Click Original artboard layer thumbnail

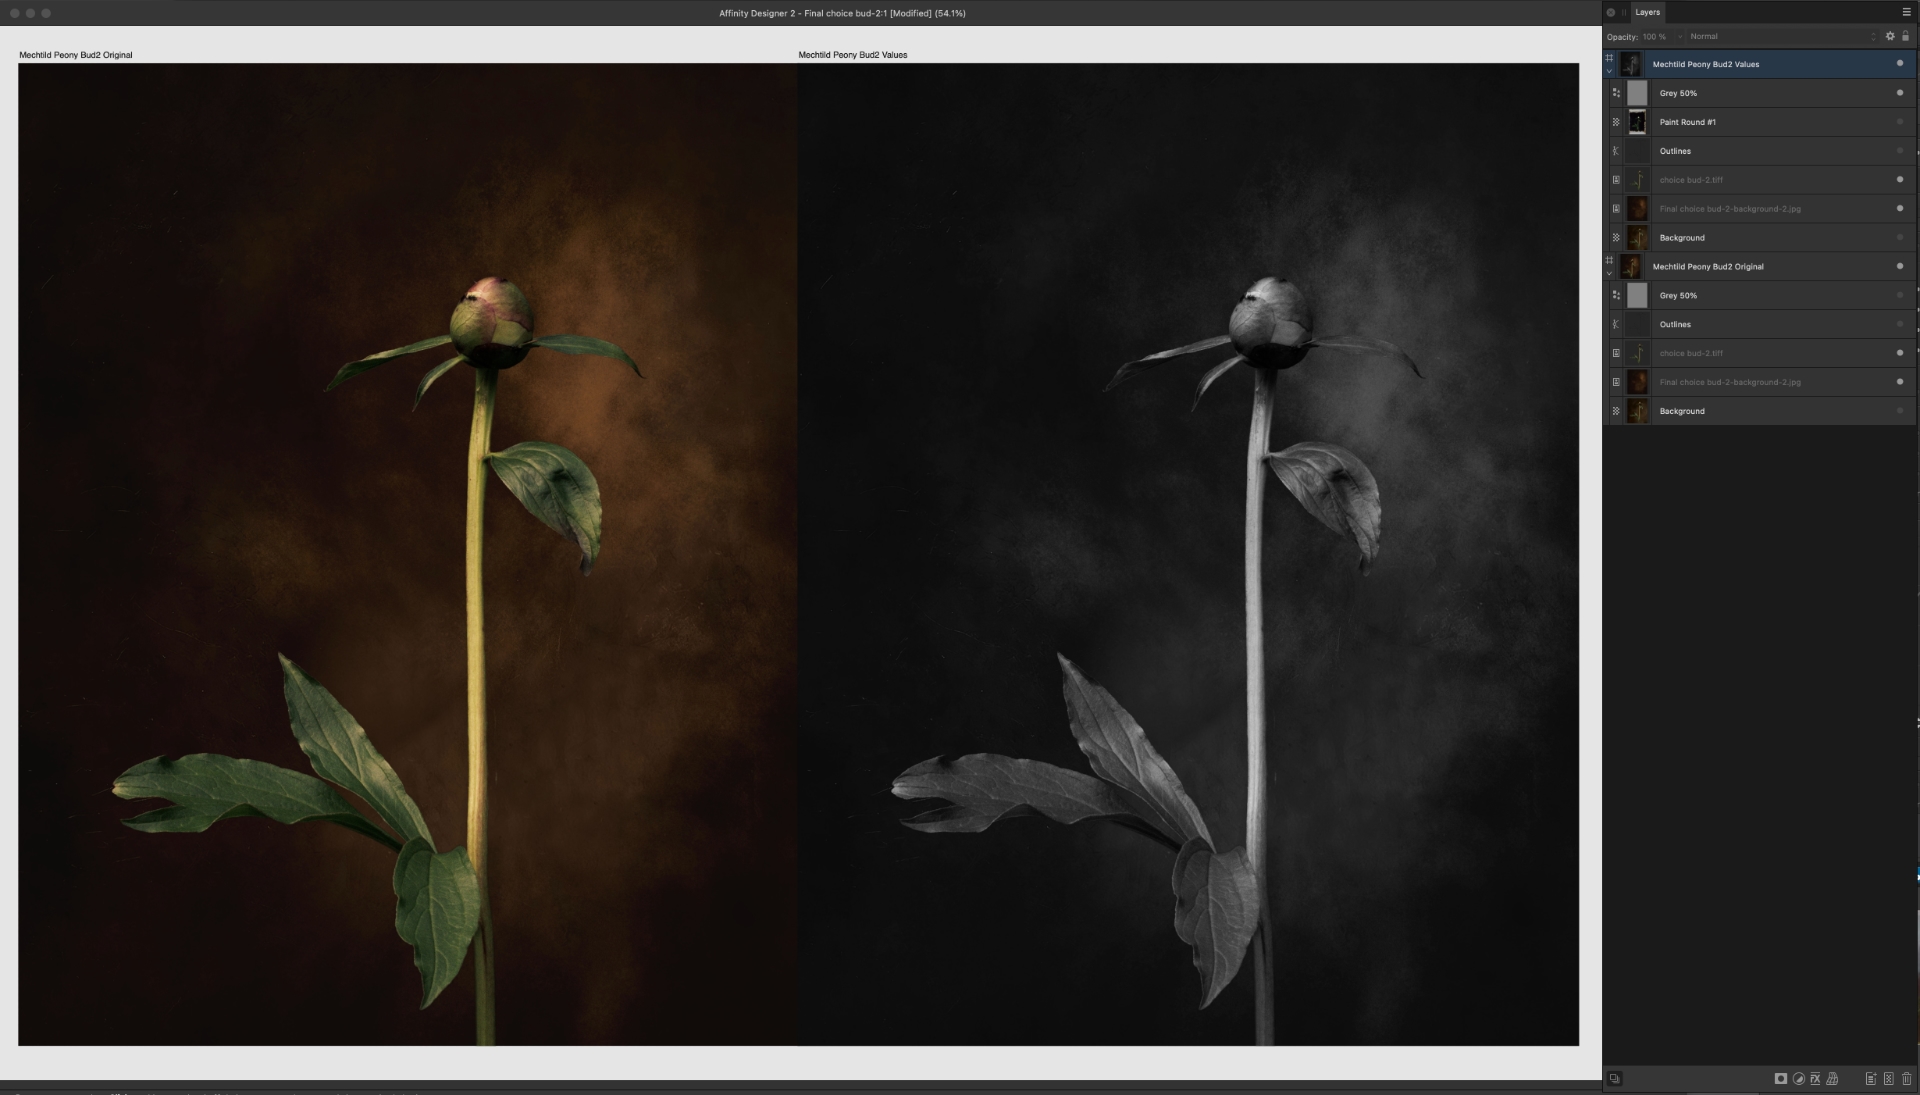pyautogui.click(x=1631, y=266)
